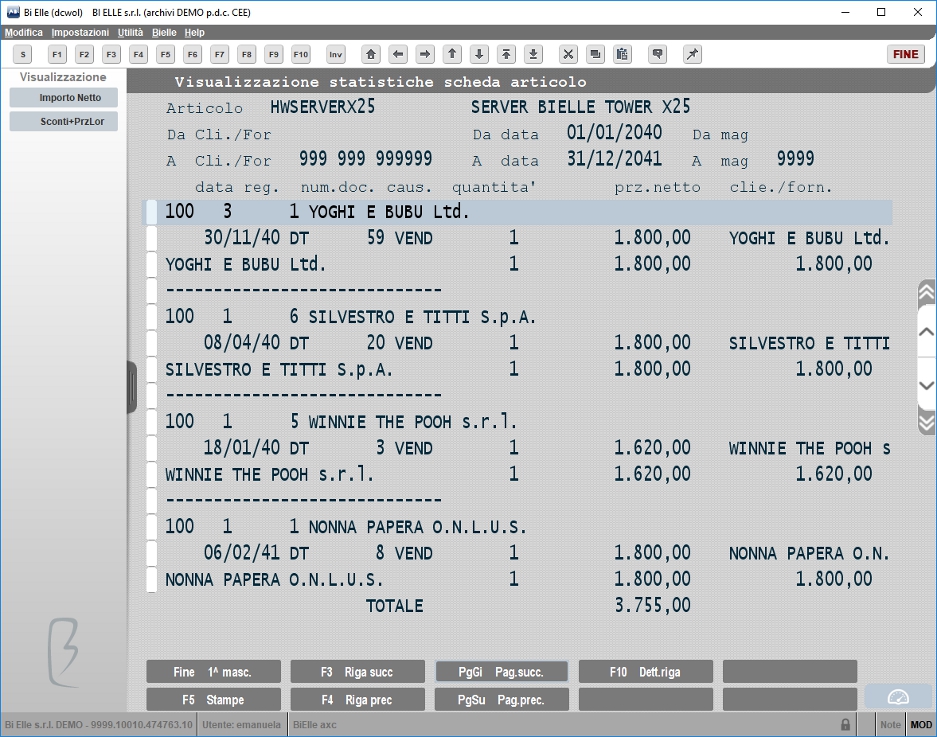The width and height of the screenshot is (937, 737).
Task: Click the cut scissors toolbar icon
Action: (x=568, y=54)
